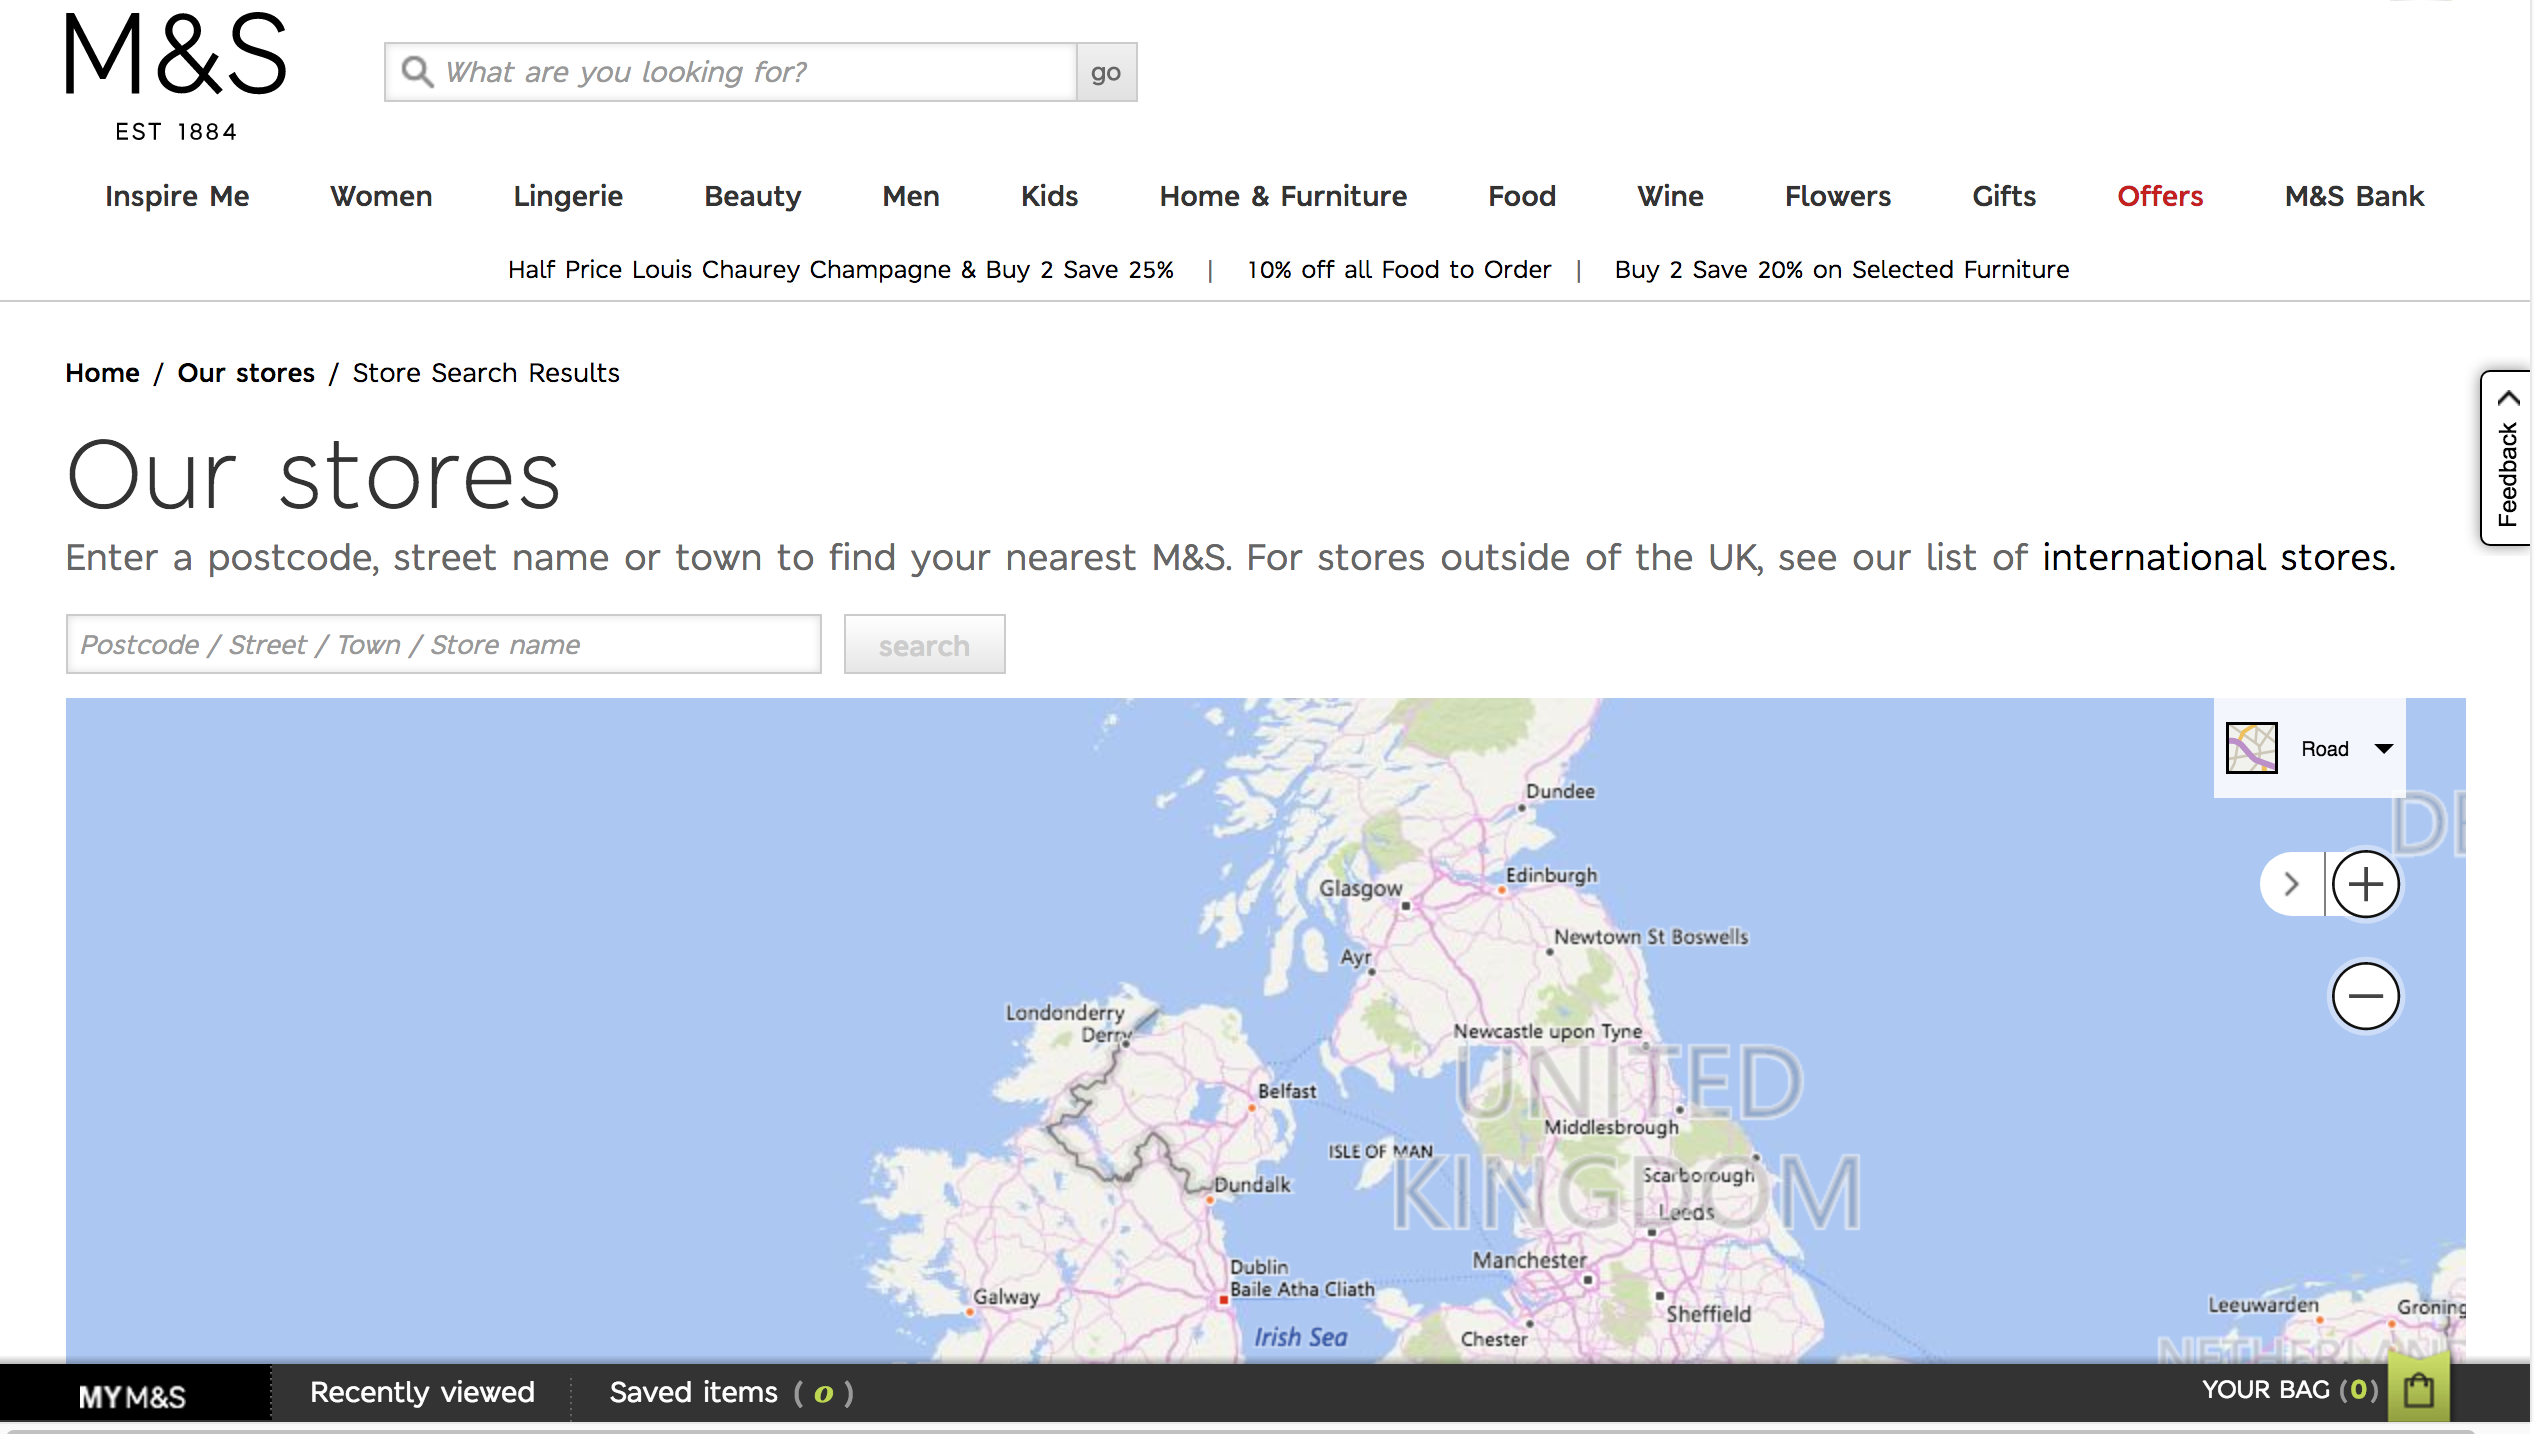Click Newcastle upon Tyne map label
Screen dimensions: 2534x1434
click(x=1547, y=1031)
